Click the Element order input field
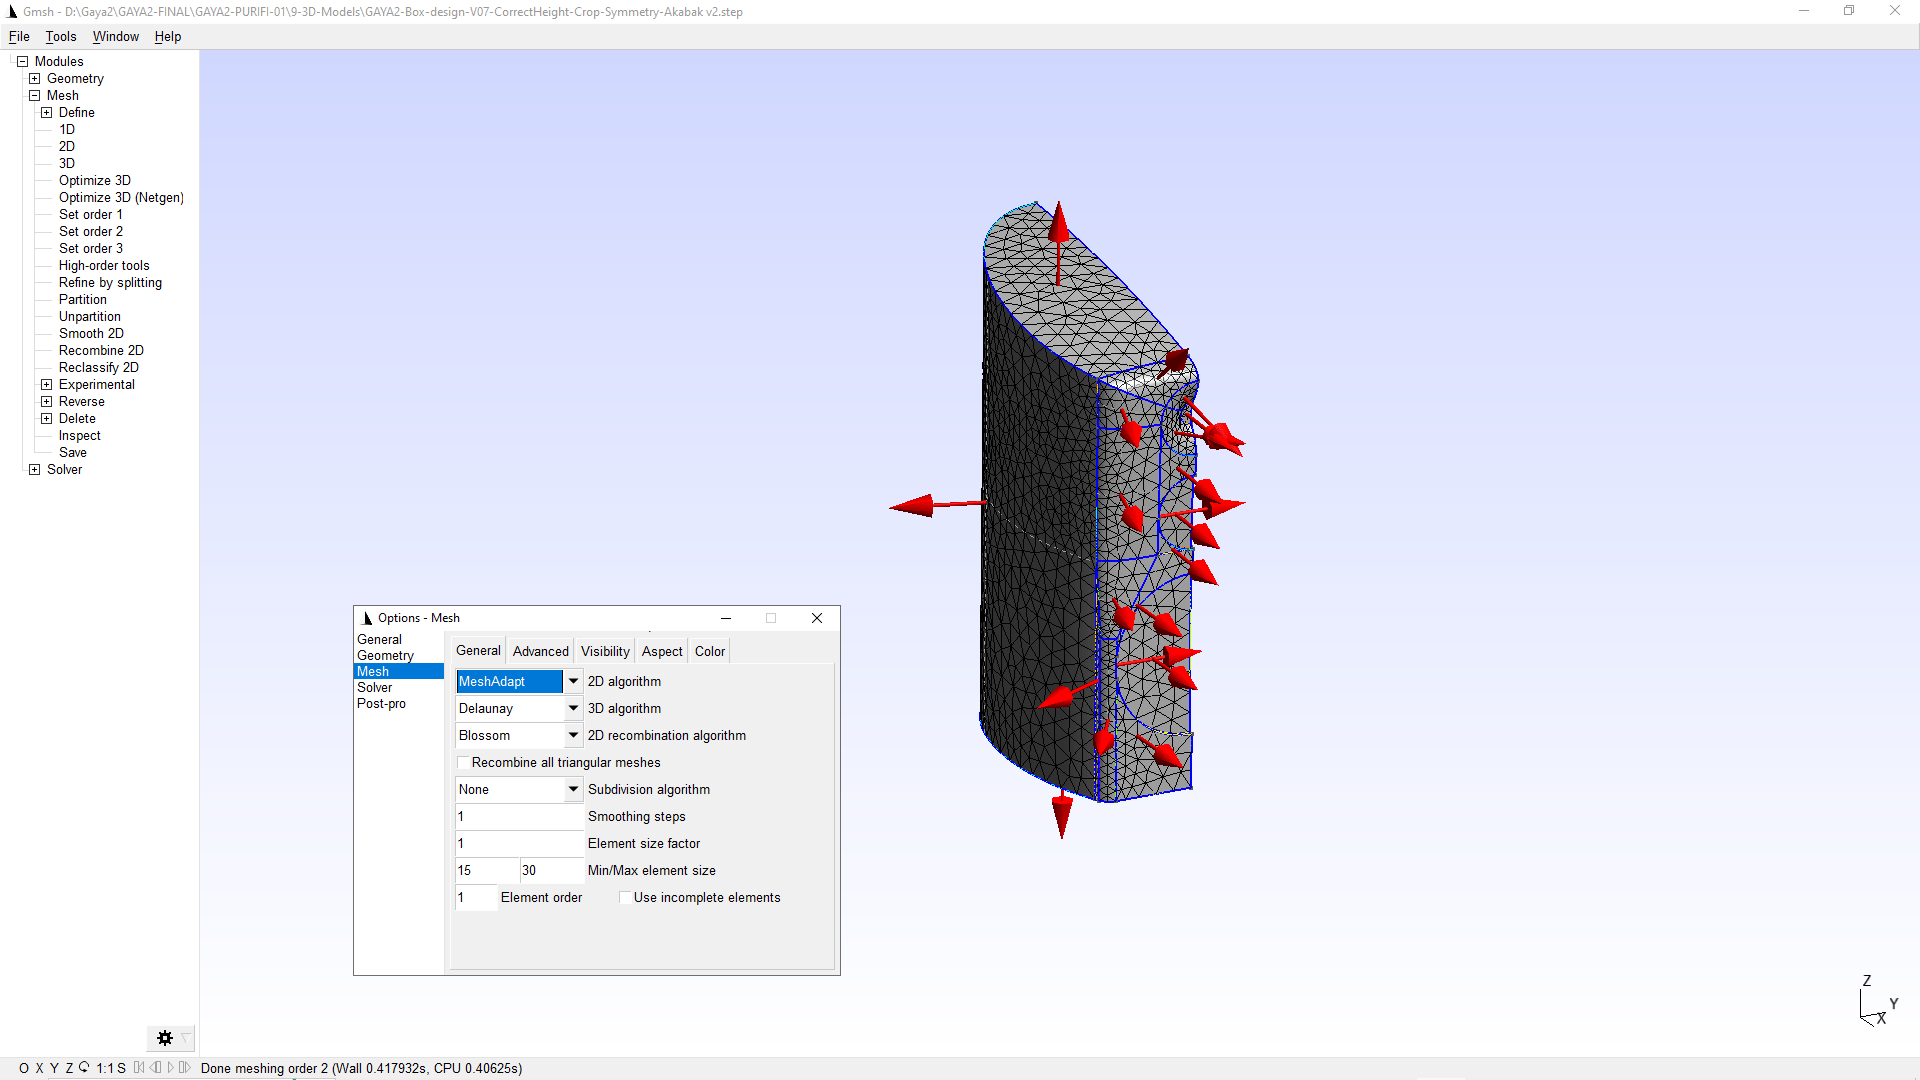The image size is (1920, 1080). click(476, 897)
